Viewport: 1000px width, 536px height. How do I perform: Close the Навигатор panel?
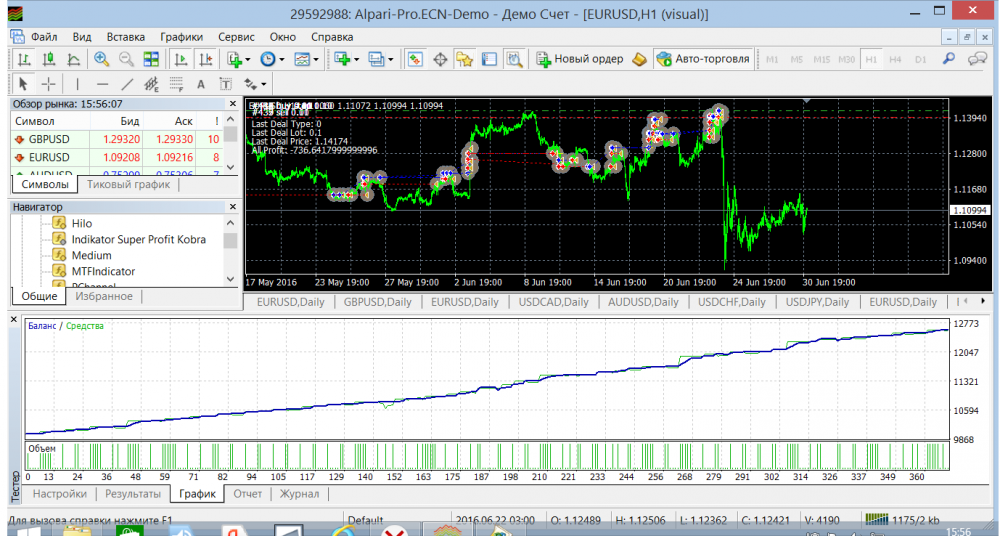(x=233, y=207)
